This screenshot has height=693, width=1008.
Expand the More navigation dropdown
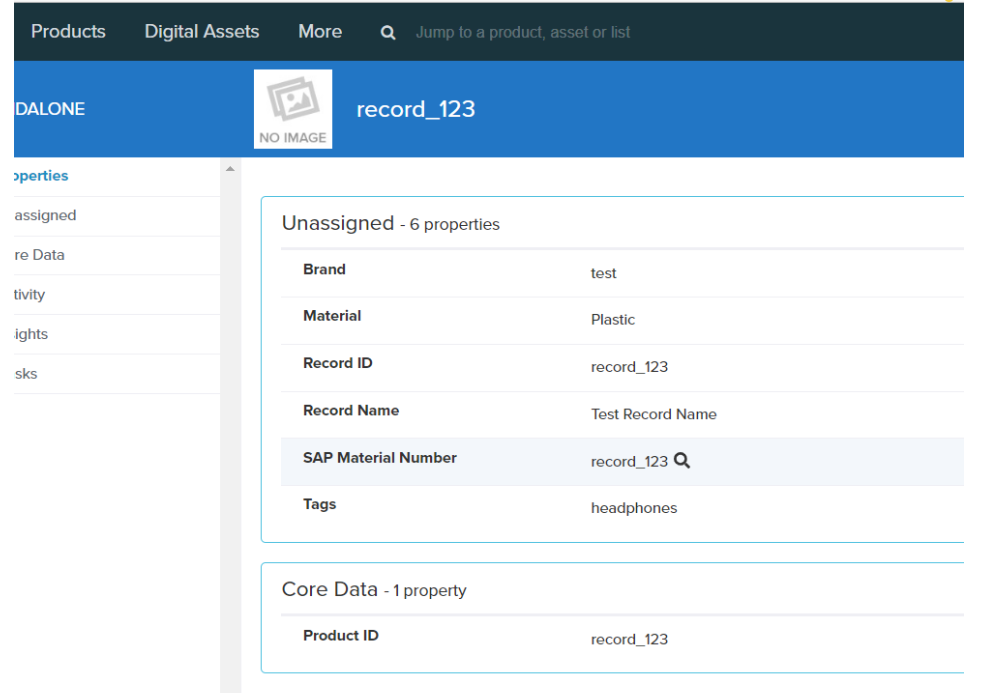coord(320,32)
